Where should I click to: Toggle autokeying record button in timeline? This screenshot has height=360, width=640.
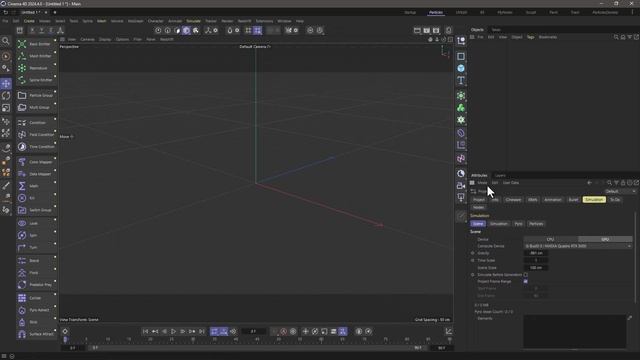(x=283, y=331)
